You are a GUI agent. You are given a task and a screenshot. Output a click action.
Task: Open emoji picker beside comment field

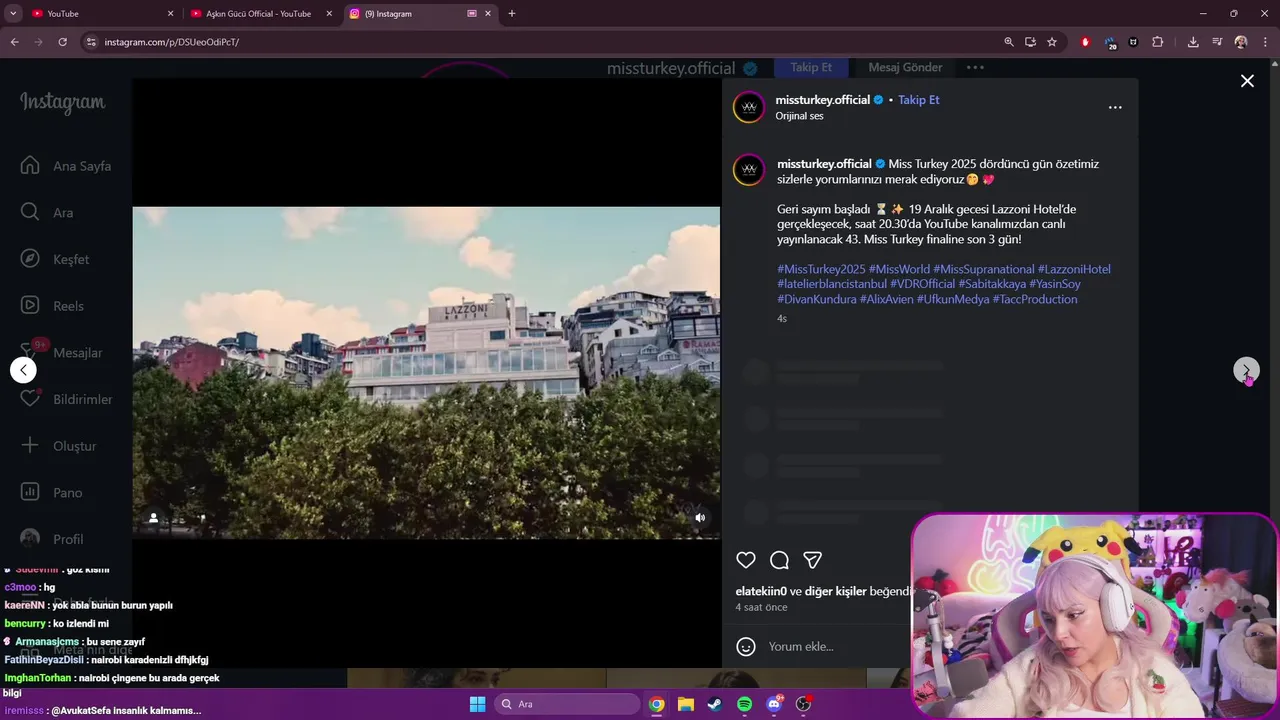point(746,646)
